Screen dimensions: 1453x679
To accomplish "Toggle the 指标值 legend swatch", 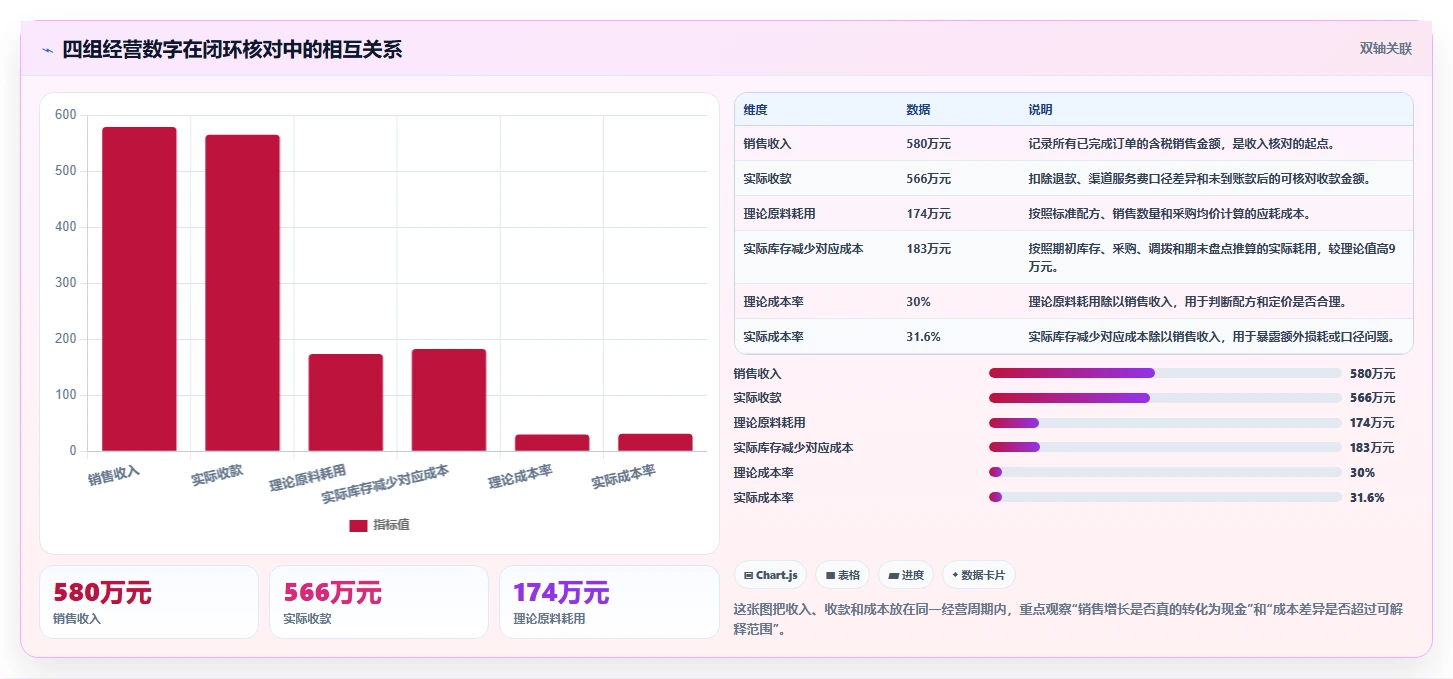I will (358, 525).
